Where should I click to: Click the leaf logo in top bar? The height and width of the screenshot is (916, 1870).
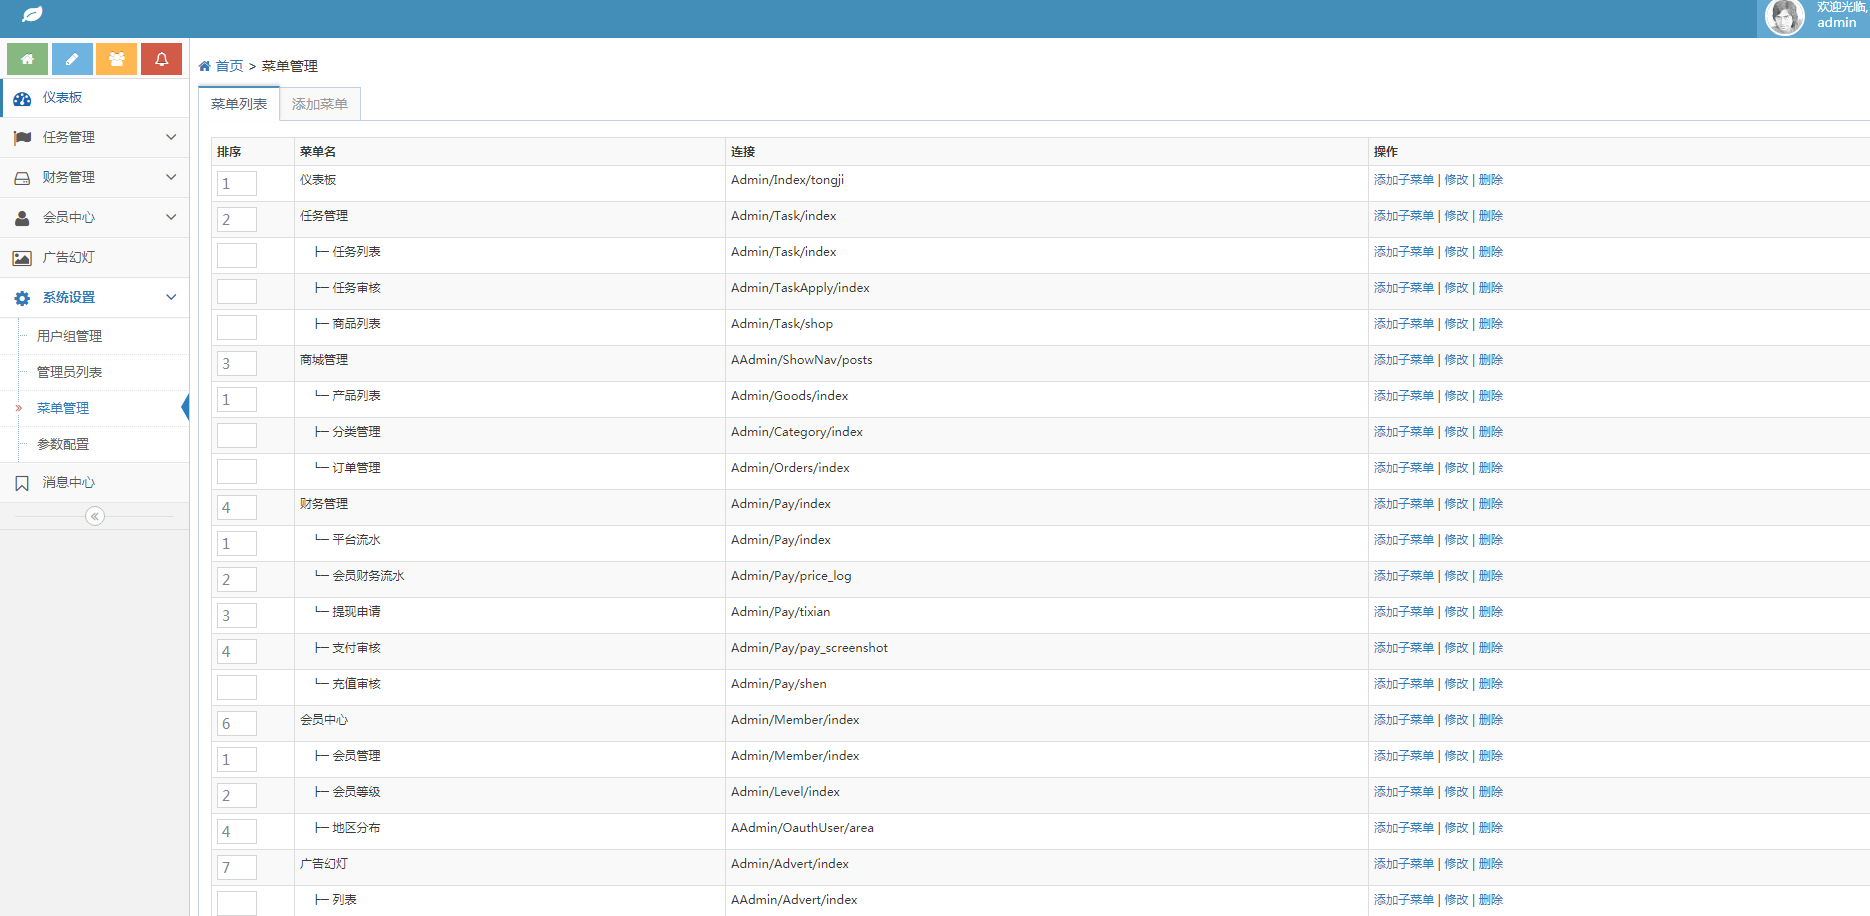tap(32, 15)
